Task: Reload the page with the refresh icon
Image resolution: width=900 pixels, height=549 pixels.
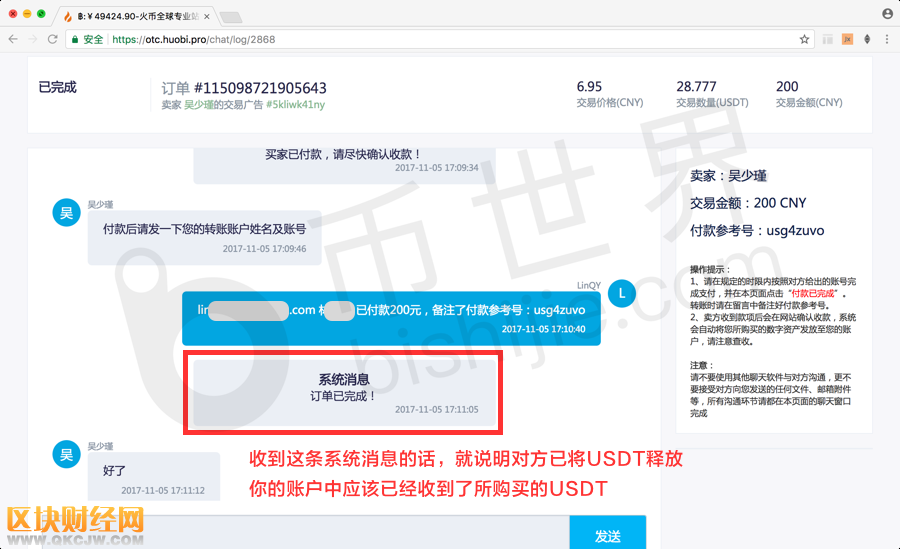Action: coord(52,39)
